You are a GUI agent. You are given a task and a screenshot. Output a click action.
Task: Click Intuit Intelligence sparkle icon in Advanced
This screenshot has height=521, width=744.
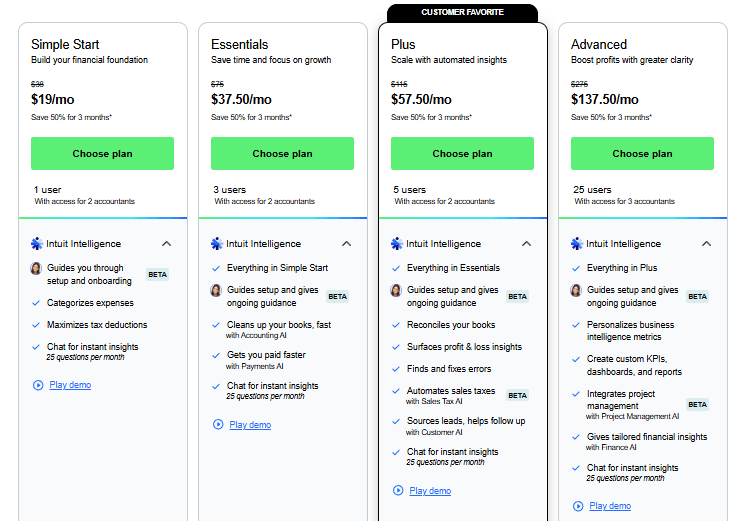[x=577, y=244]
